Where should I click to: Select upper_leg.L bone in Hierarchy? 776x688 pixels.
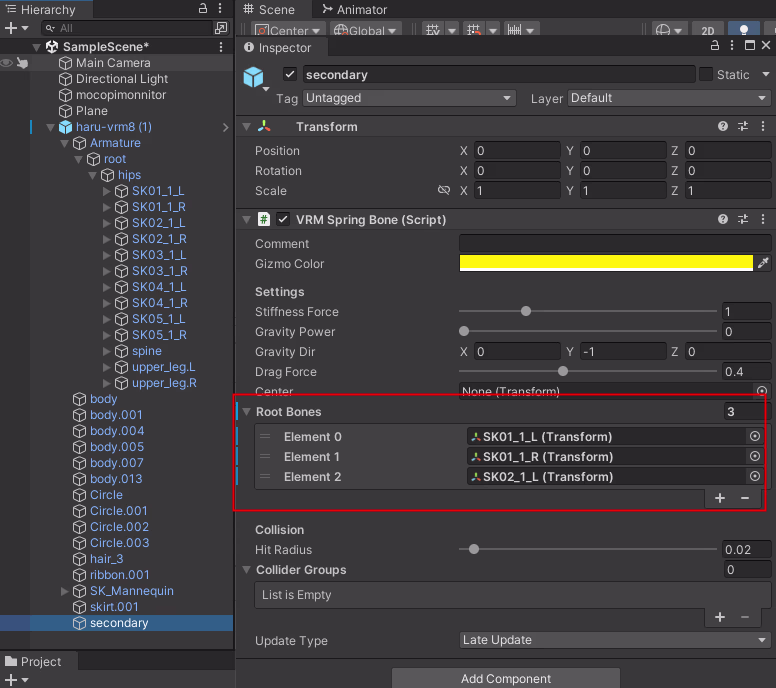[x=163, y=367]
